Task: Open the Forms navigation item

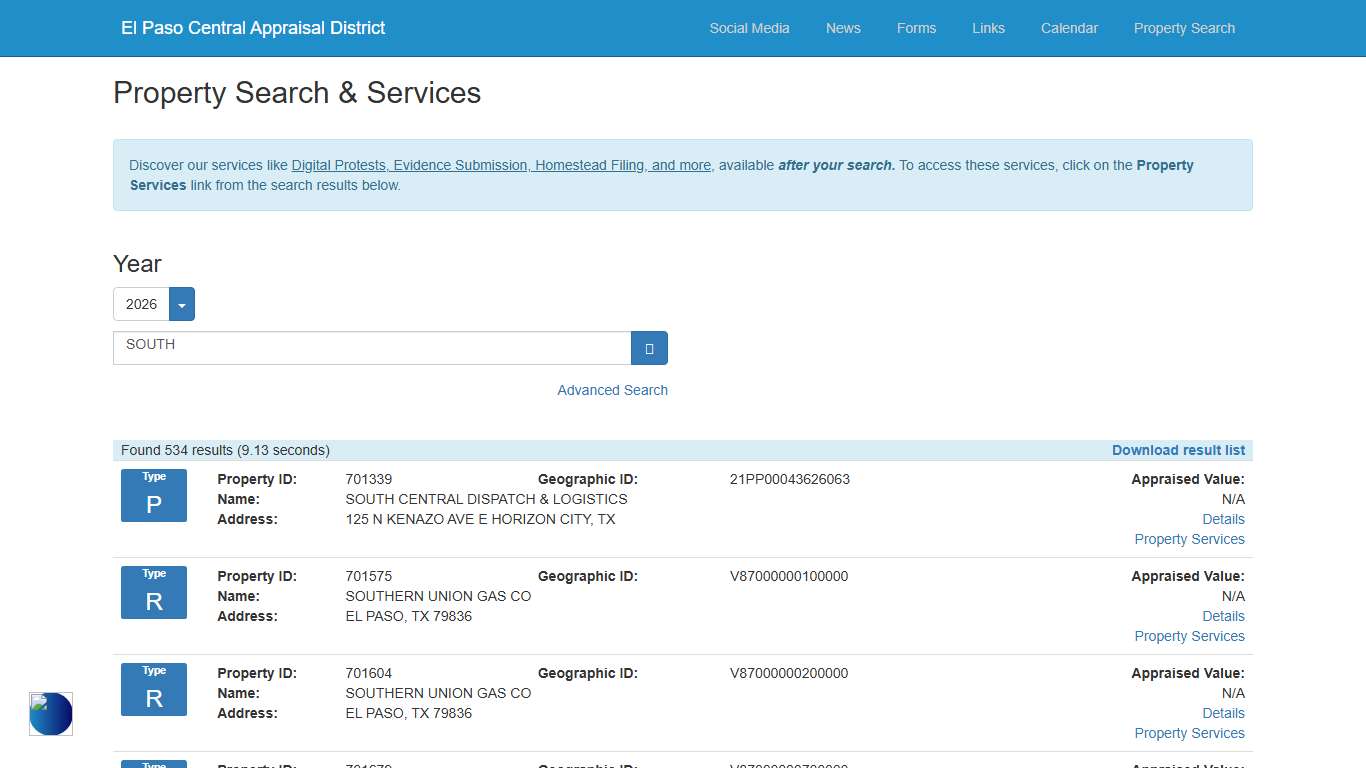Action: click(x=916, y=28)
